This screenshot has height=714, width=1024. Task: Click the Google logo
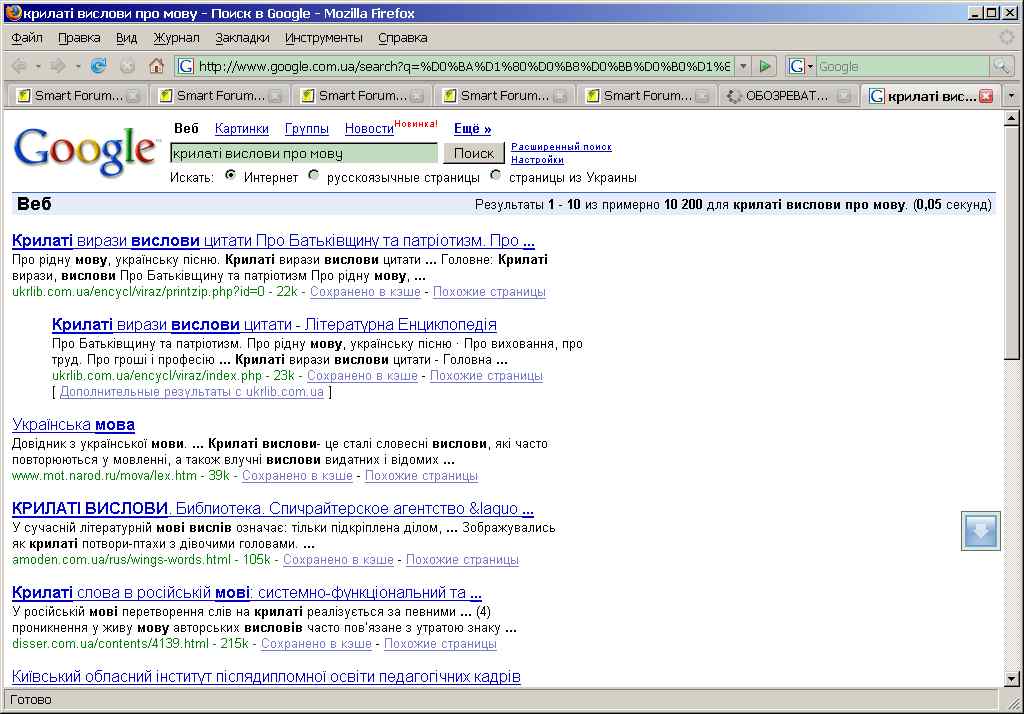86,151
